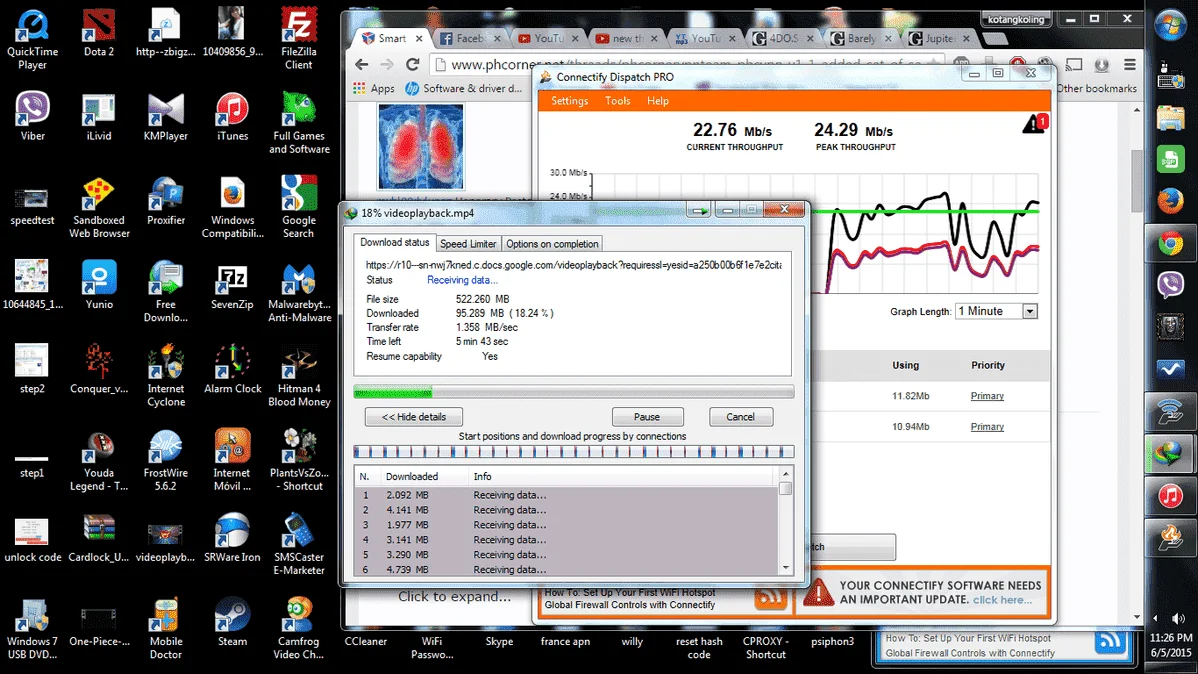Image resolution: width=1198 pixels, height=674 pixels.
Task: Switch to Options on completion tab
Action: (x=552, y=244)
